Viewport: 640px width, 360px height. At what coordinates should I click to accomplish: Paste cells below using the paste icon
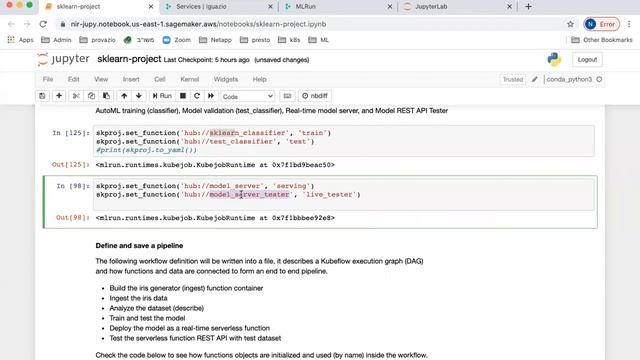[x=106, y=96]
